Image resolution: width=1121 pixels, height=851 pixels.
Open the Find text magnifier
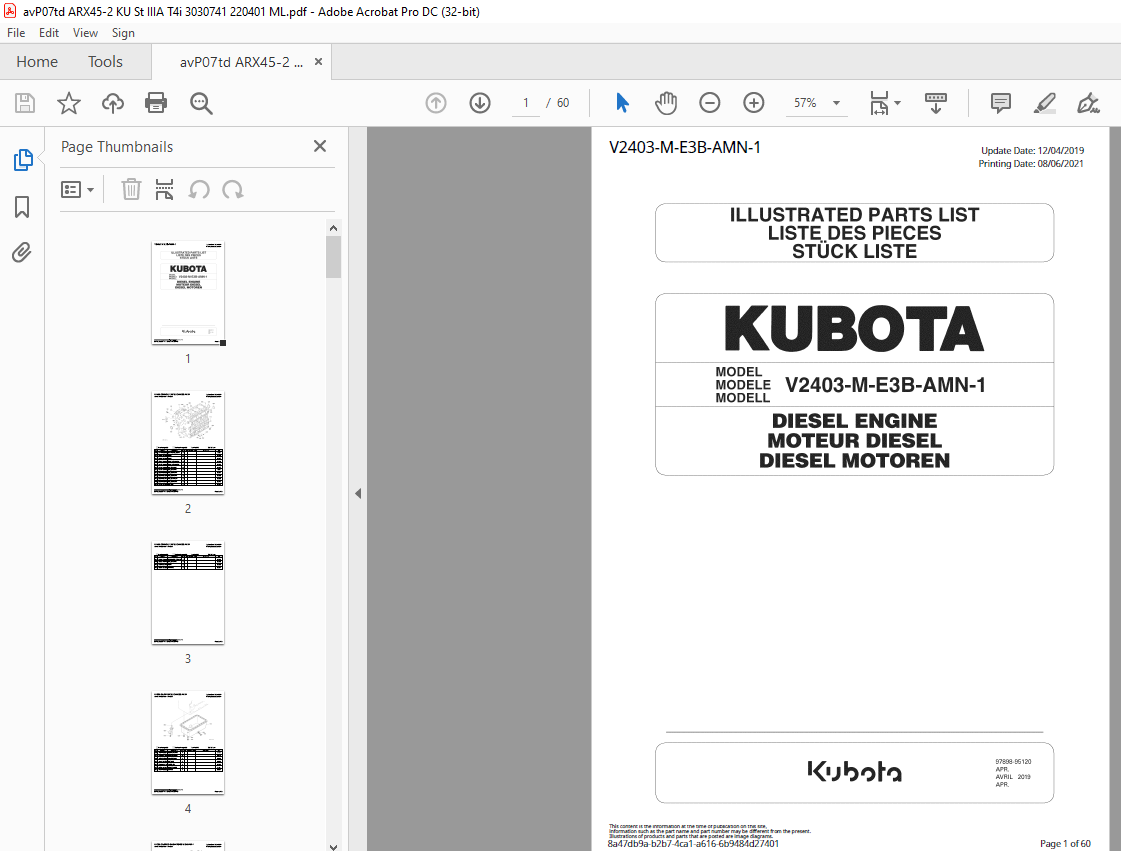point(201,103)
